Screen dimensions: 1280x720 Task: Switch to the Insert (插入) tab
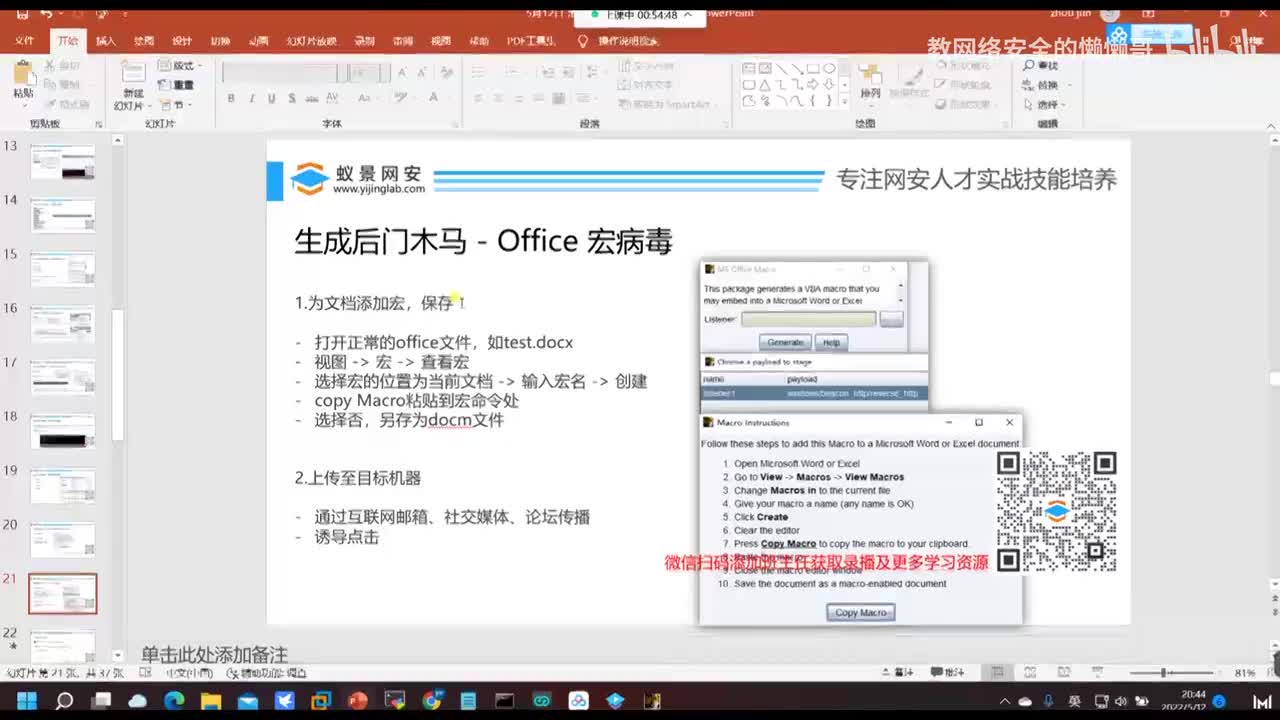tap(106, 41)
